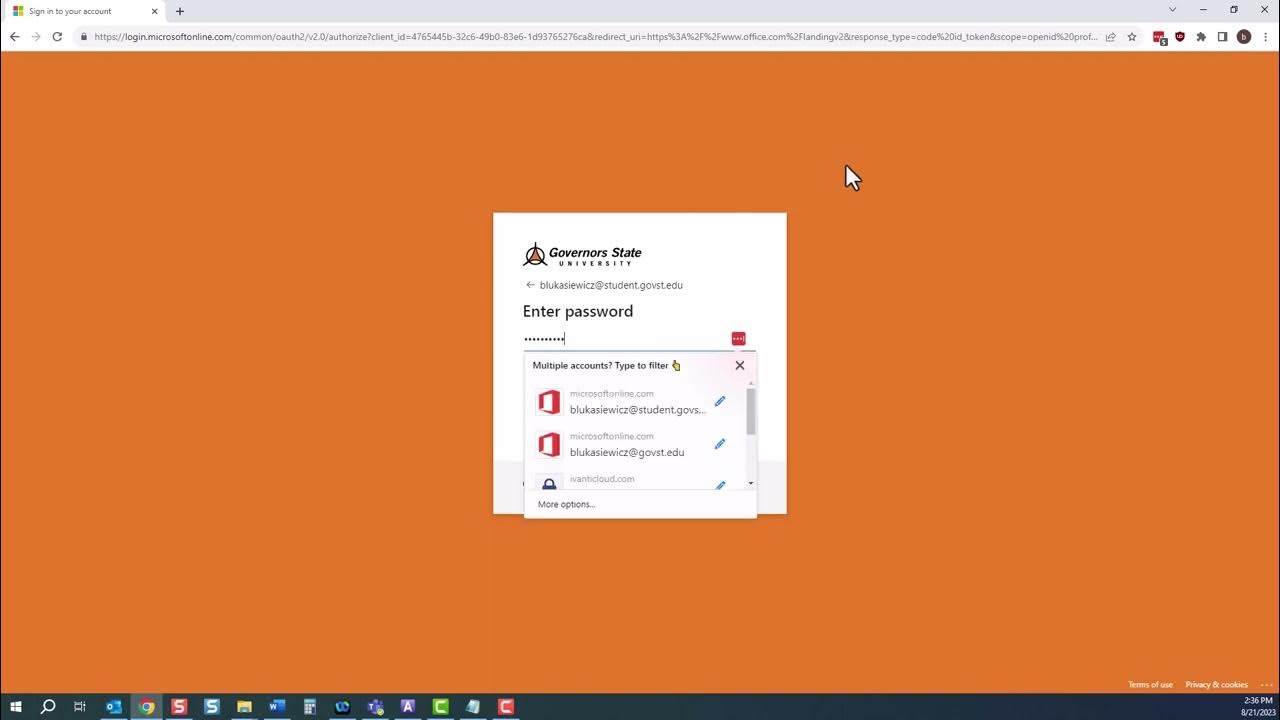This screenshot has height=720, width=1280.
Task: Open the Chrome profile avatar
Action: (1244, 37)
